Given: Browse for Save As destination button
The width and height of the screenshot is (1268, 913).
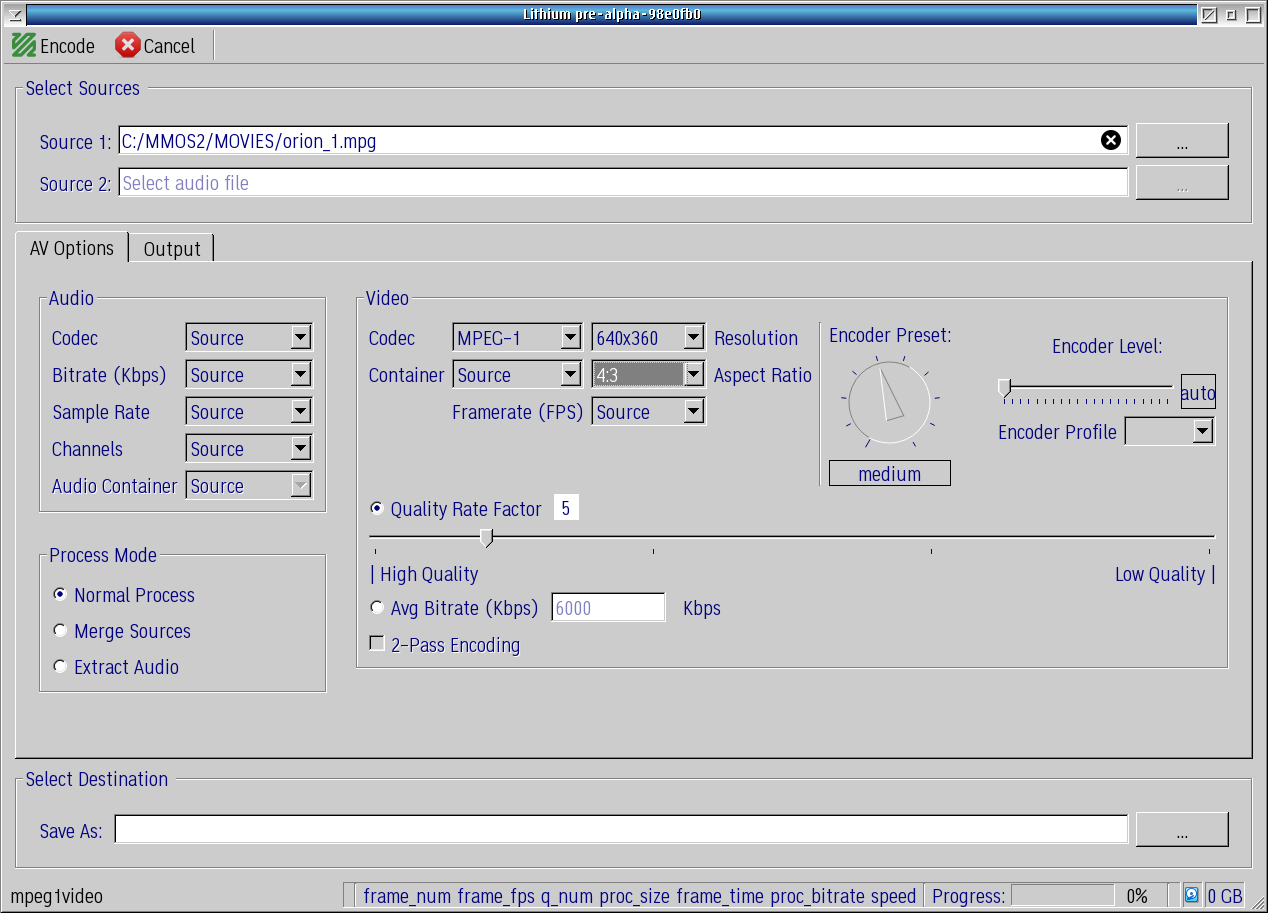Looking at the screenshot, I should (x=1182, y=830).
